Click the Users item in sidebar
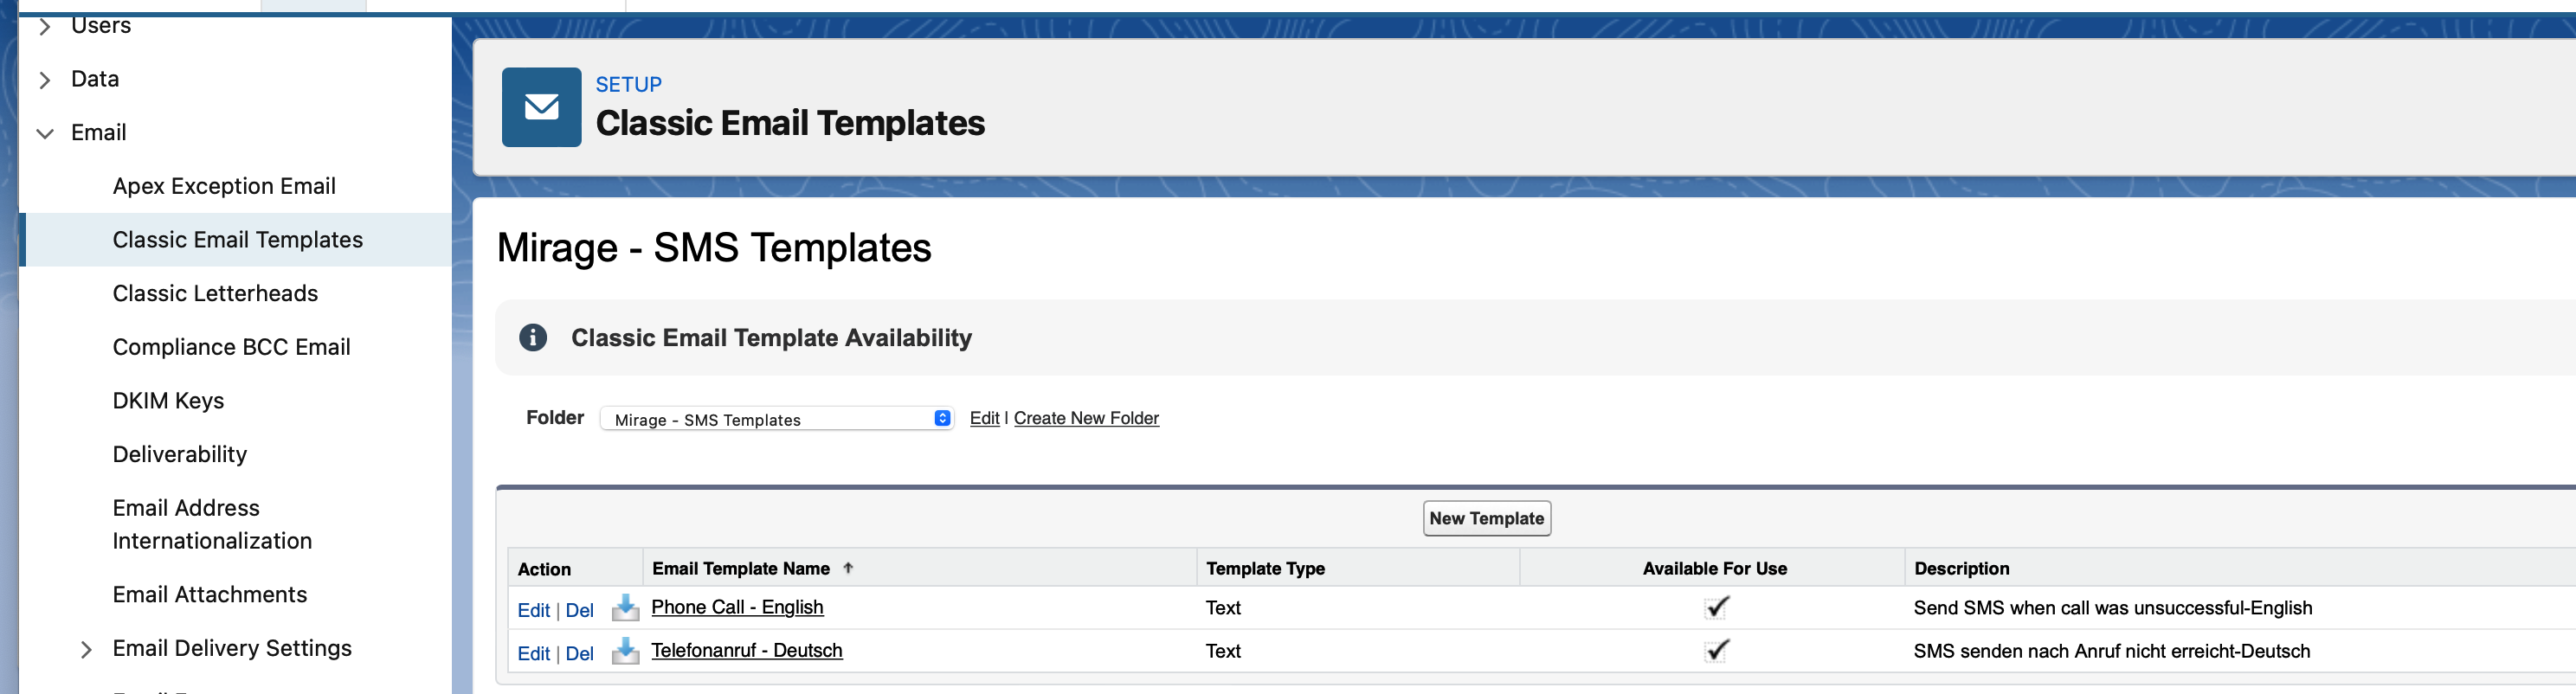The height and width of the screenshot is (694, 2576). click(x=101, y=26)
